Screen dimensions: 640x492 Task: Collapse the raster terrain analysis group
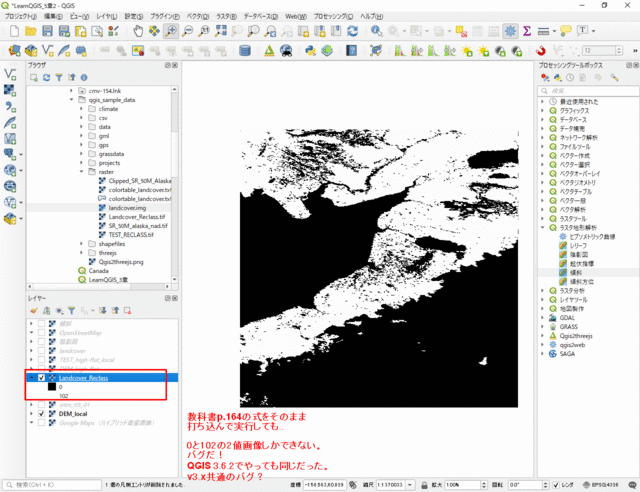tap(542, 227)
